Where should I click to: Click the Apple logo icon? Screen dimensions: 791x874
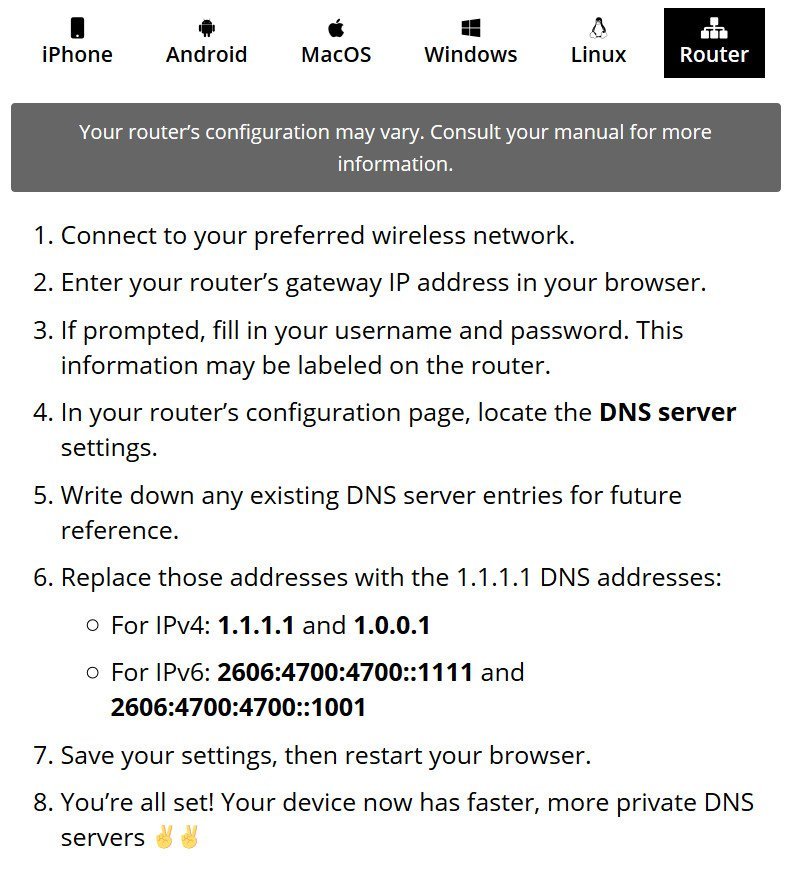336,27
